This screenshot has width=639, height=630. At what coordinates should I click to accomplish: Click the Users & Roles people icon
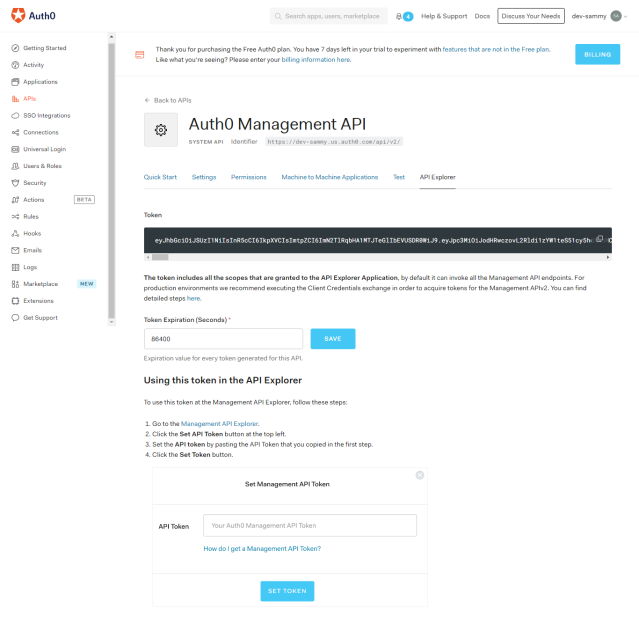pyautogui.click(x=15, y=166)
